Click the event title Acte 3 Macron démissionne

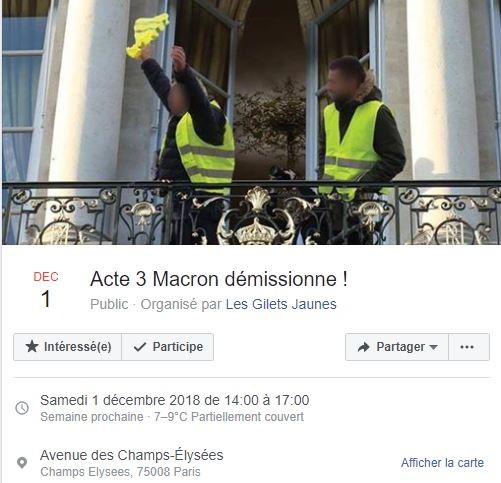[x=219, y=279]
